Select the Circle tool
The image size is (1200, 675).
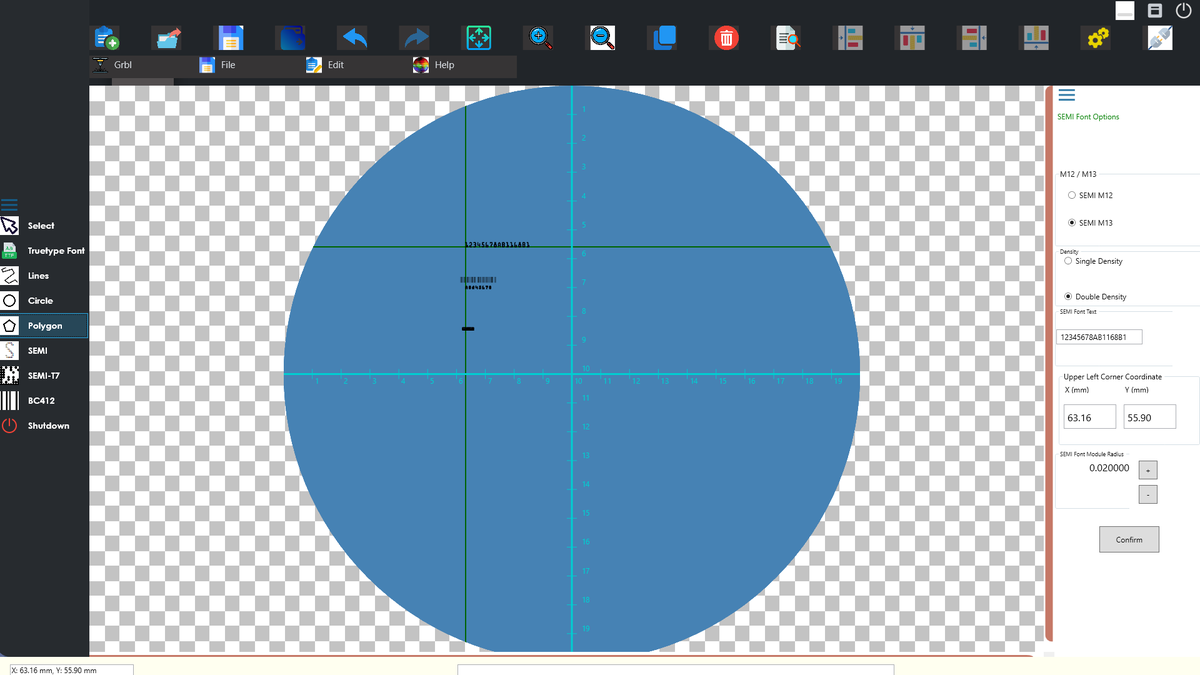click(44, 301)
